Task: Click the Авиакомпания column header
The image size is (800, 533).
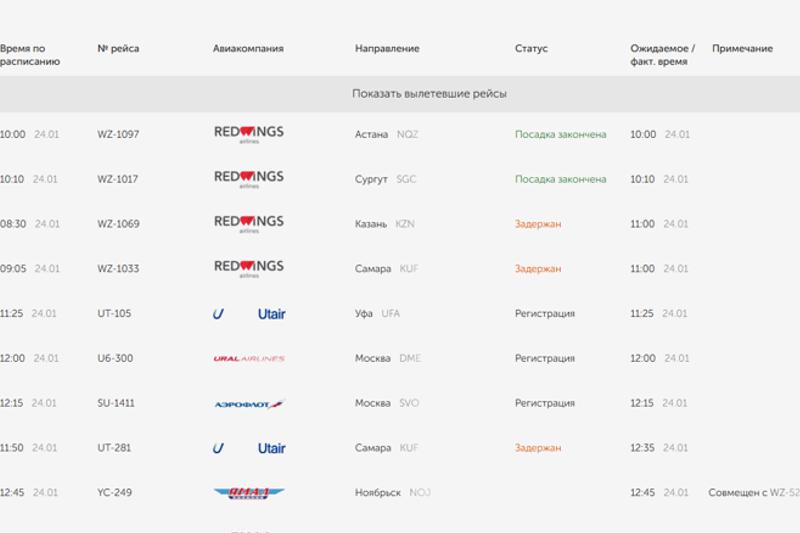Action: tap(248, 49)
